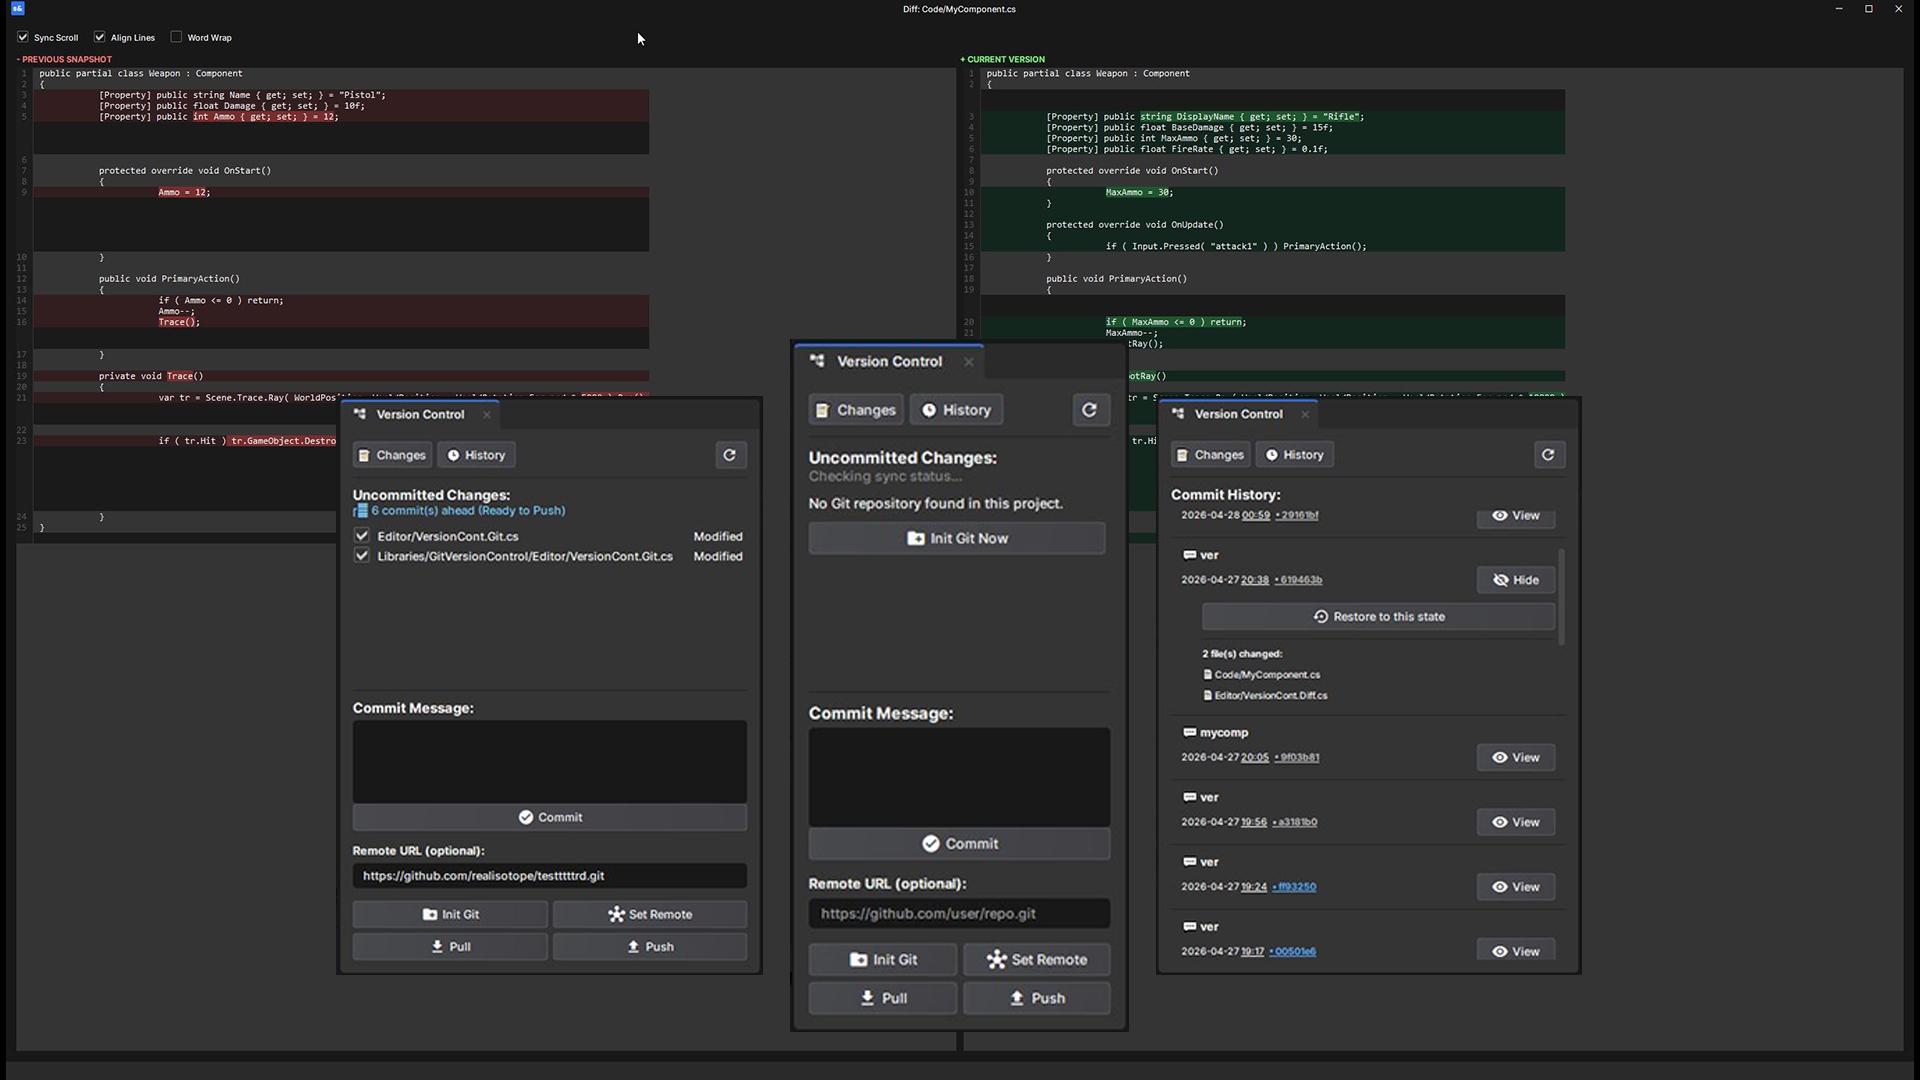Click refresh icon in middle Version Control panel
The width and height of the screenshot is (1920, 1080).
[x=1090, y=410]
